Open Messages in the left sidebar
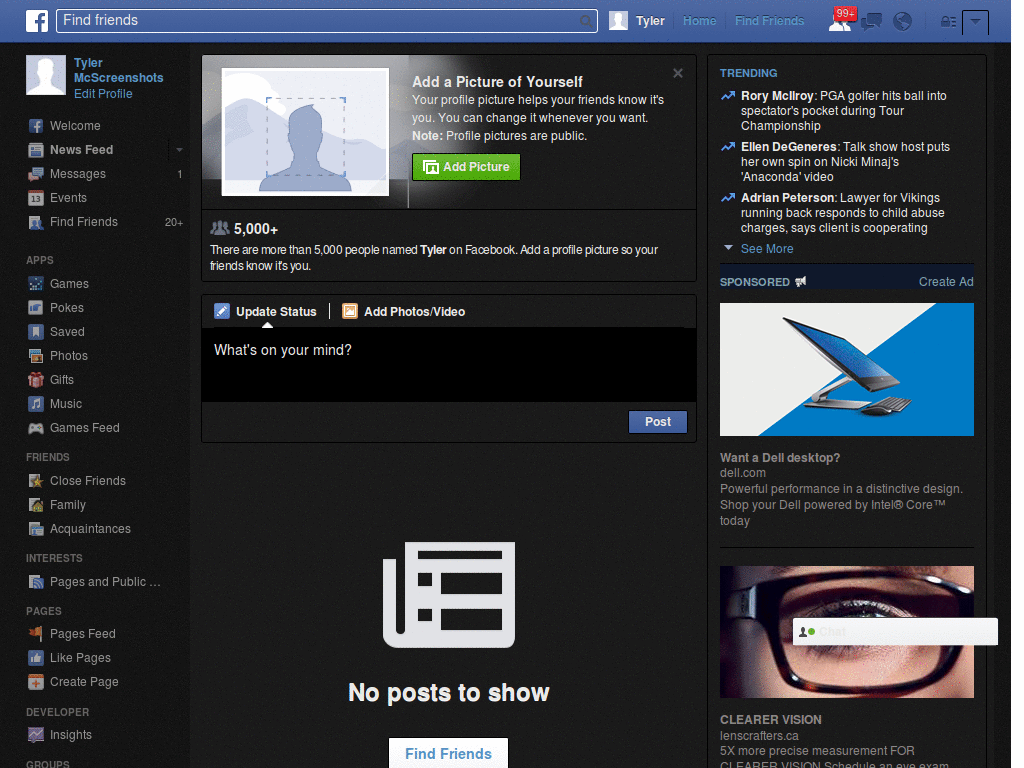Screen dimensions: 1024x768 tap(78, 174)
